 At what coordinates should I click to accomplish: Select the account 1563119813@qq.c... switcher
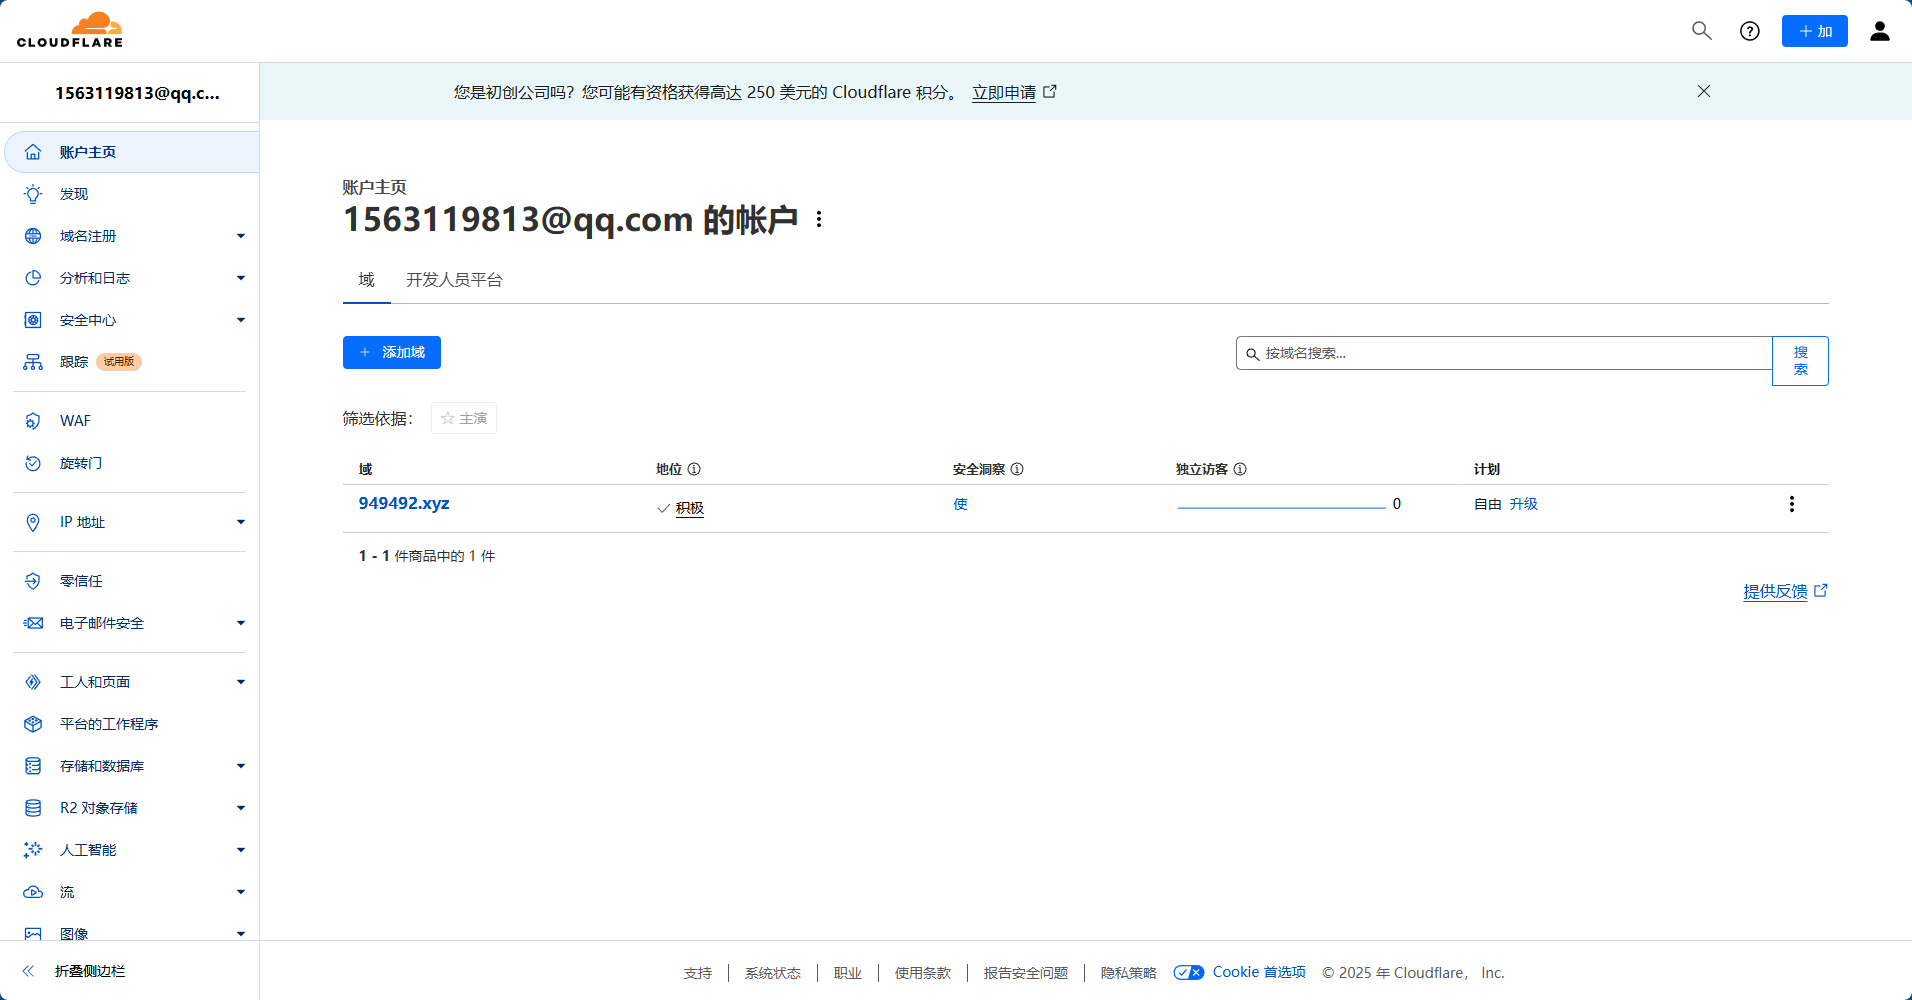(x=137, y=93)
